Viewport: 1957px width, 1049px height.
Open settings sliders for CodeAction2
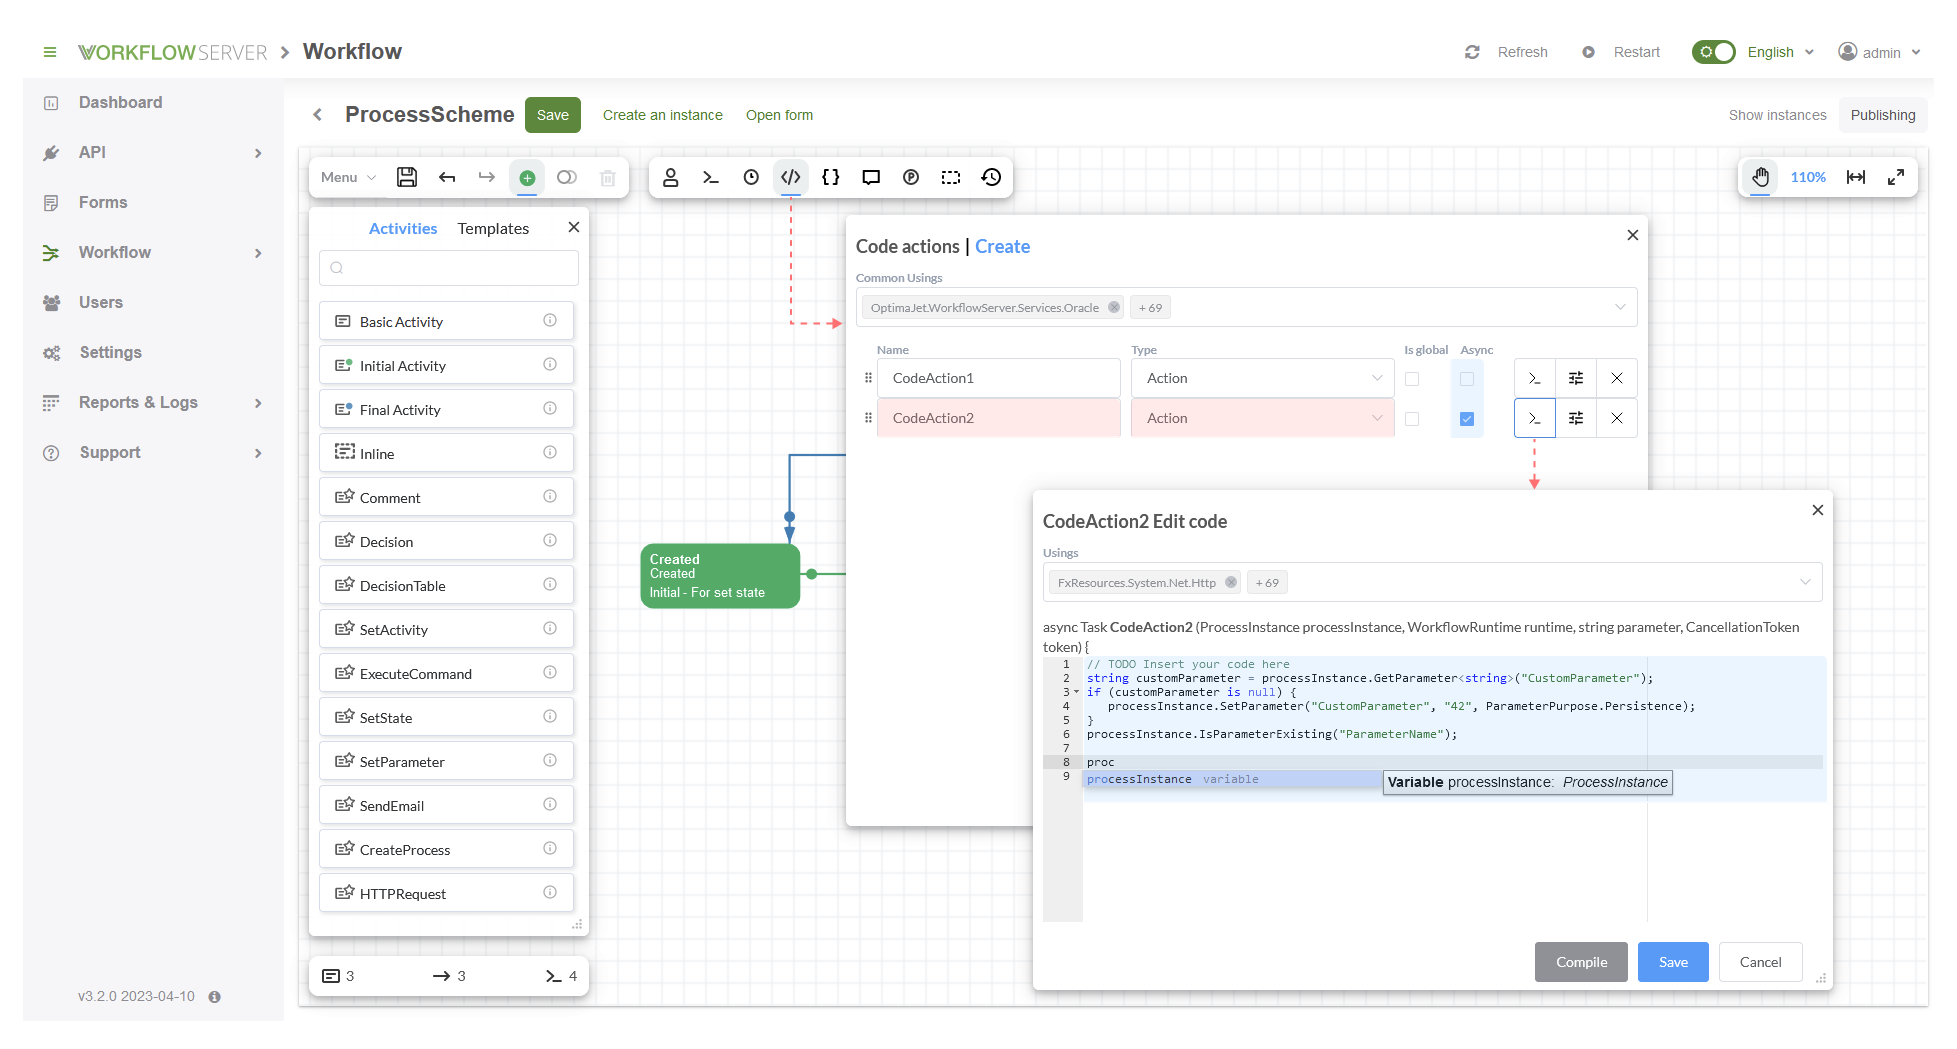click(1576, 418)
